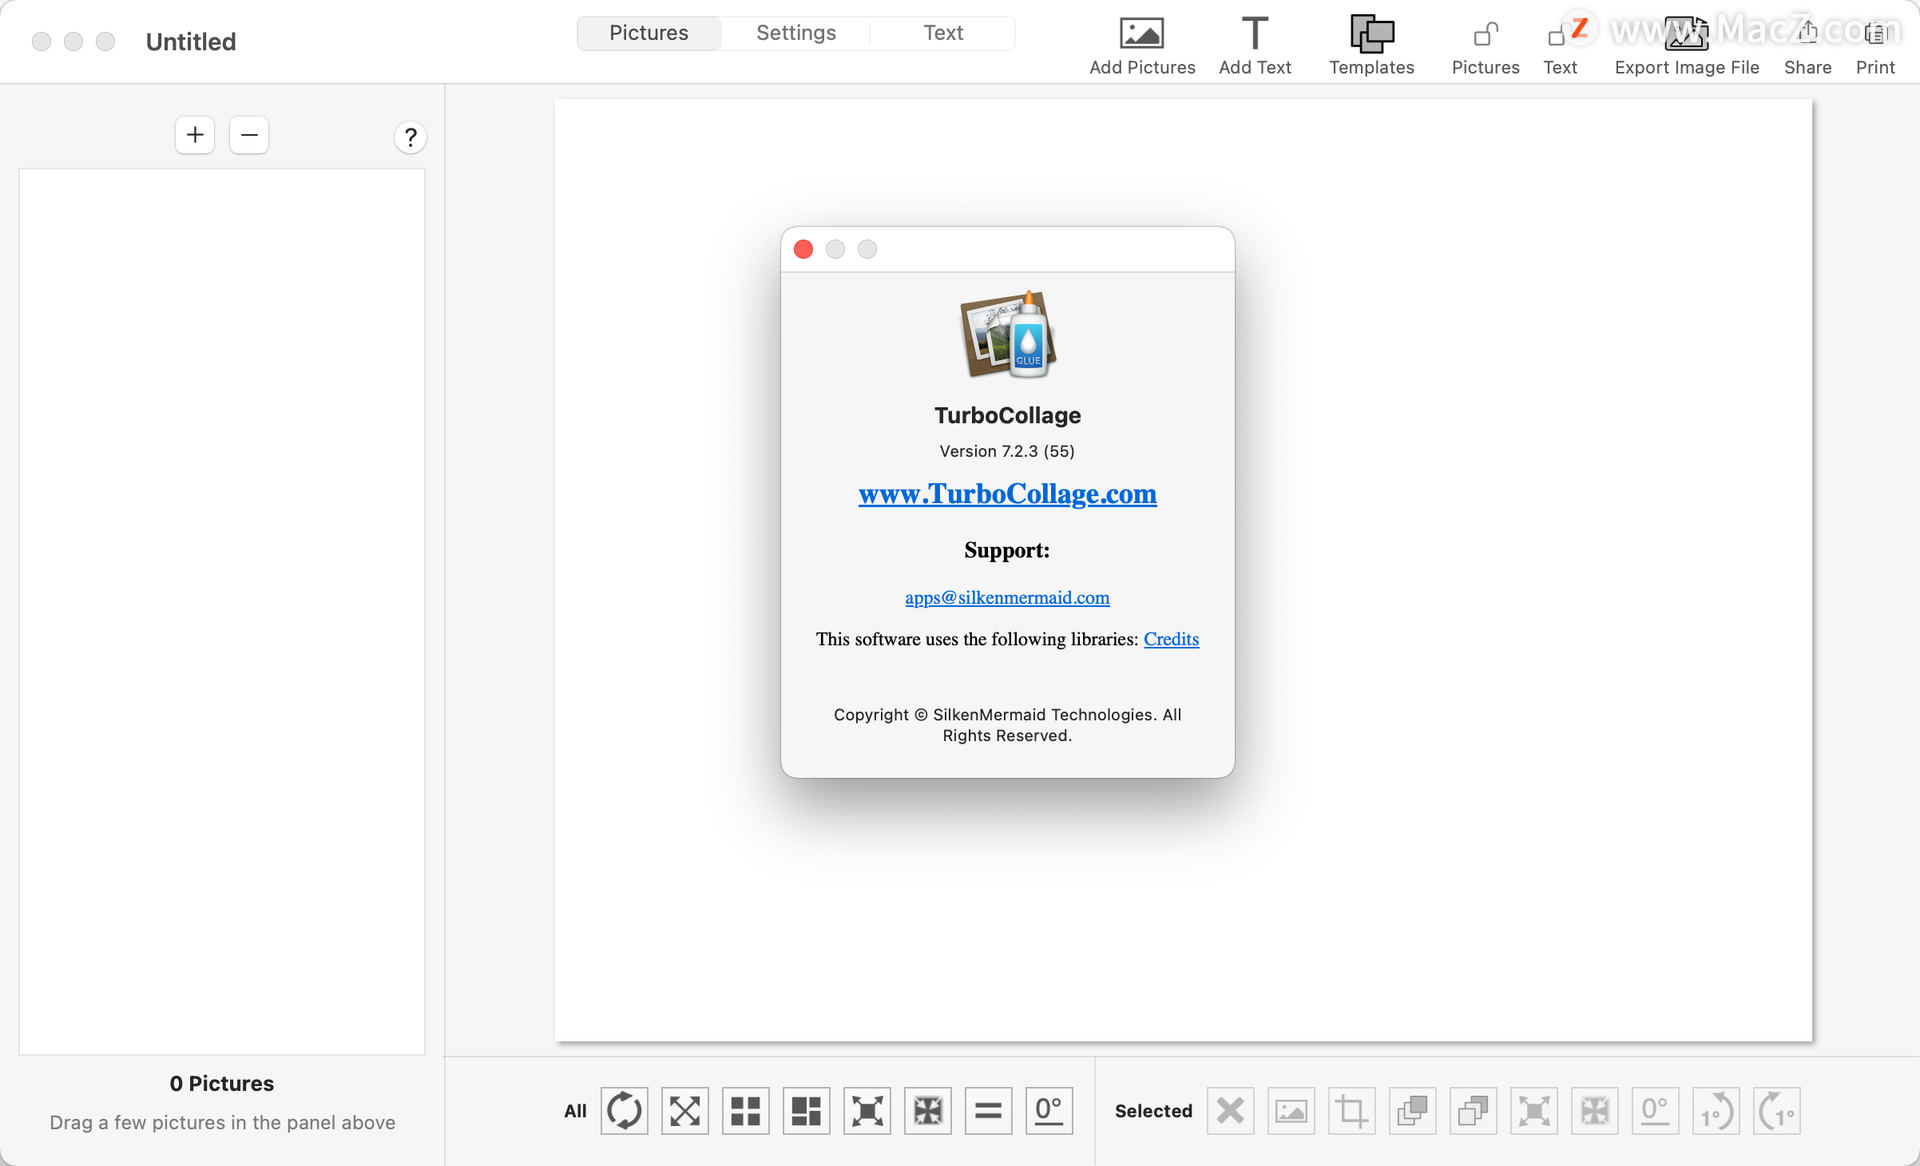1920x1166 pixels.
Task: Click the crossed-arrows randomize icon for All
Action: click(685, 1110)
